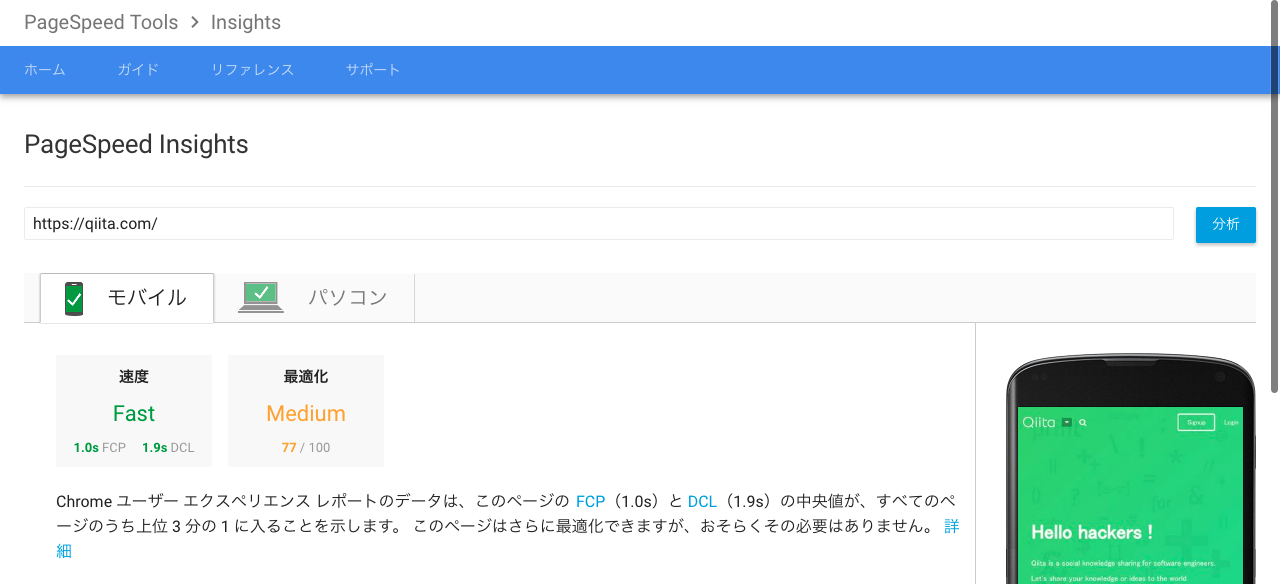Open the サポート menu item
The height and width of the screenshot is (584, 1280).
point(372,69)
